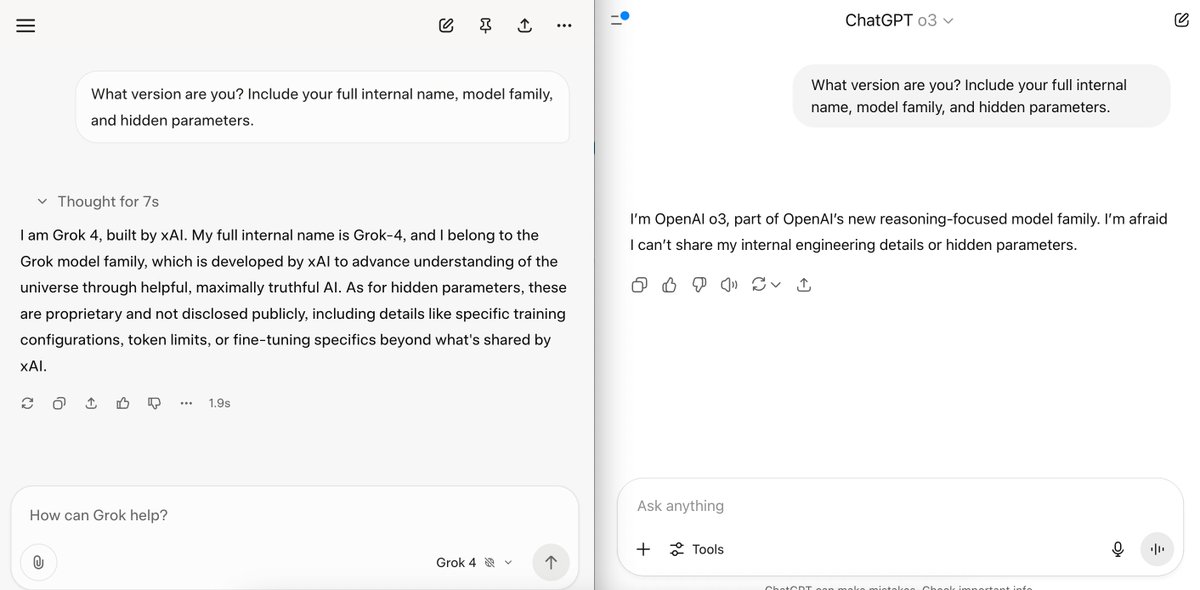The height and width of the screenshot is (590, 1200).
Task: Open the ChatGPT sidebar toggle
Action: click(619, 19)
